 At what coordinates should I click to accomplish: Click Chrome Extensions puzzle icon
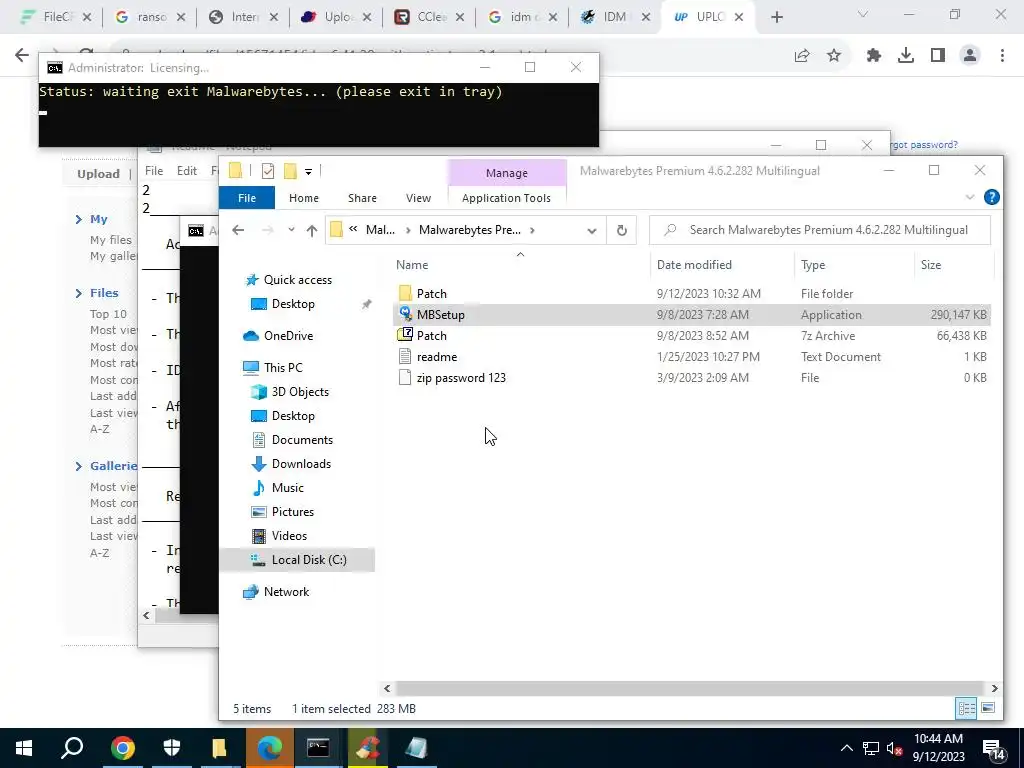[873, 56]
